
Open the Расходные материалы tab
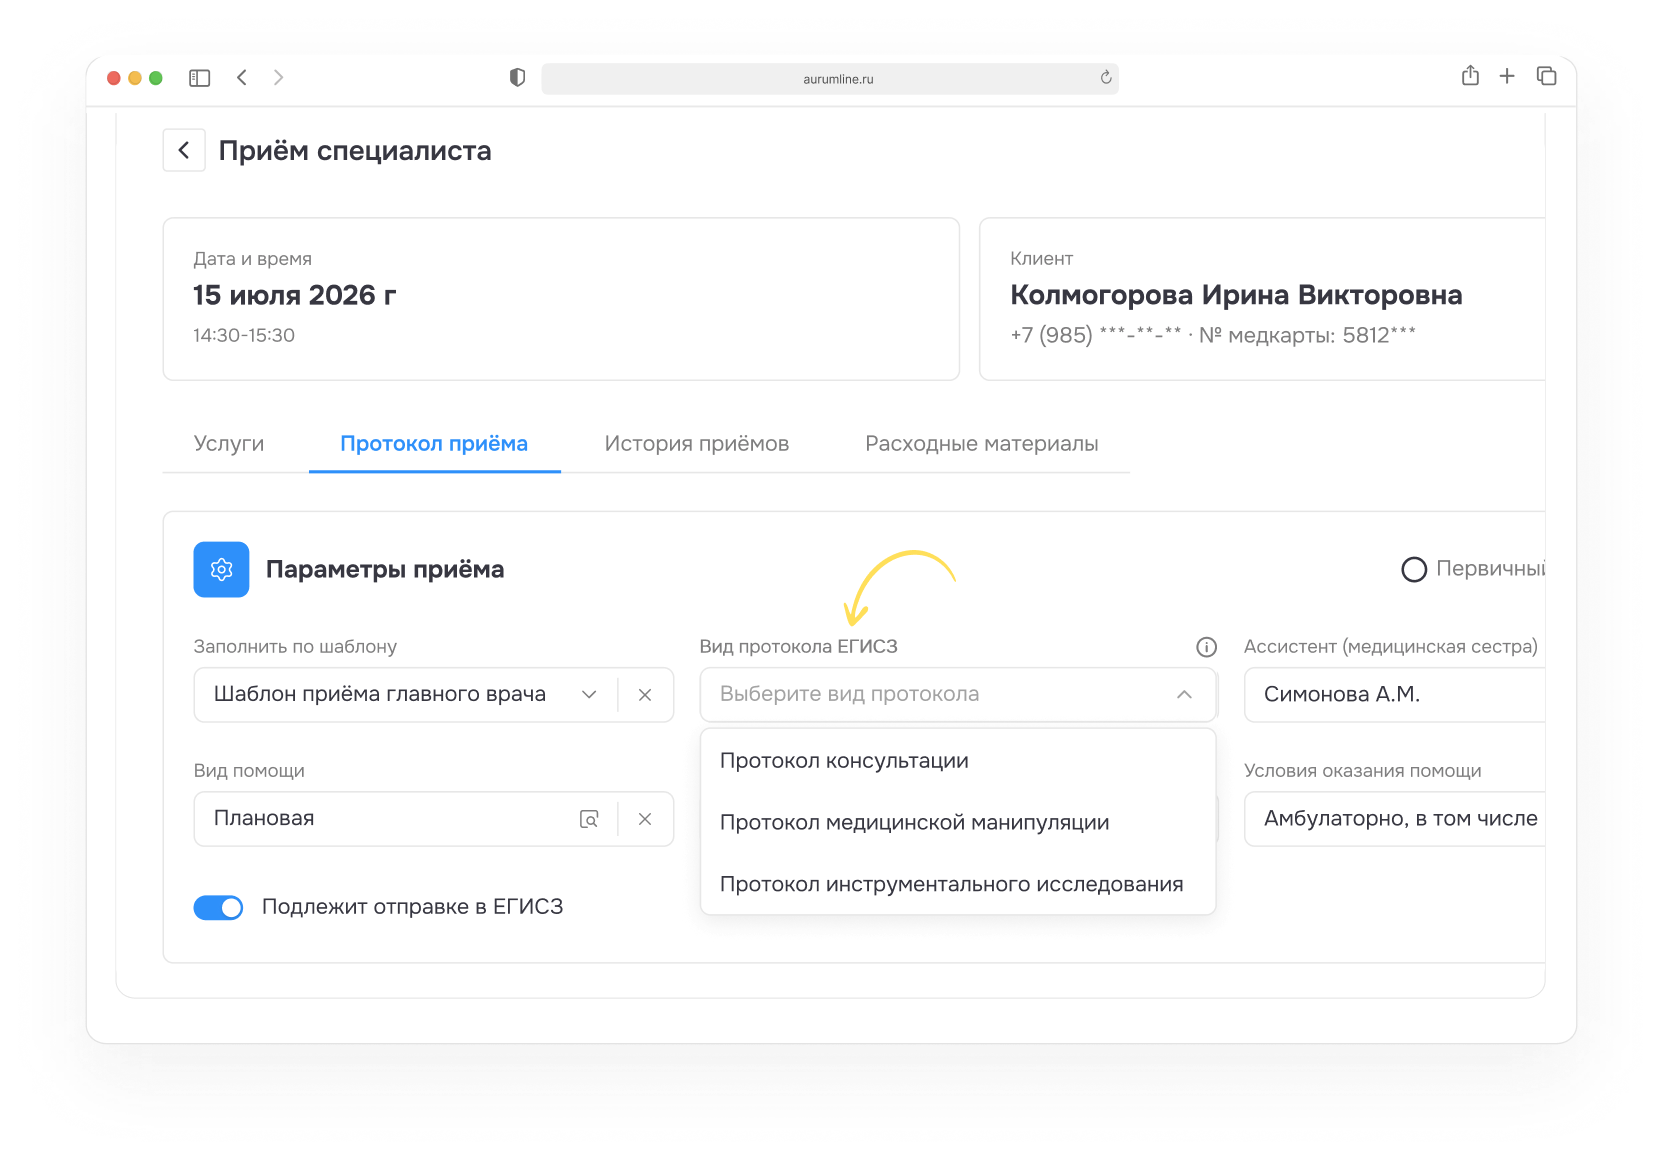982,444
